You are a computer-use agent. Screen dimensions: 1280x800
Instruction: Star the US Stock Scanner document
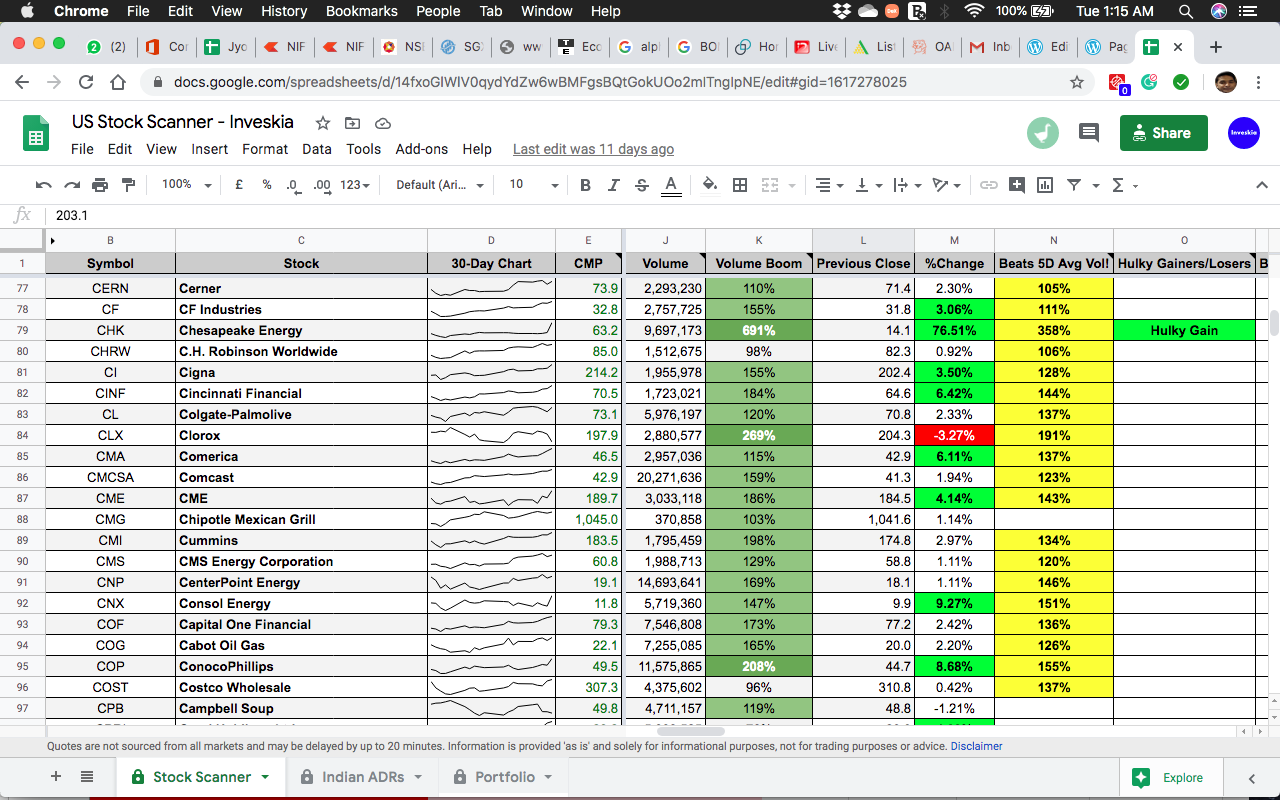323,123
